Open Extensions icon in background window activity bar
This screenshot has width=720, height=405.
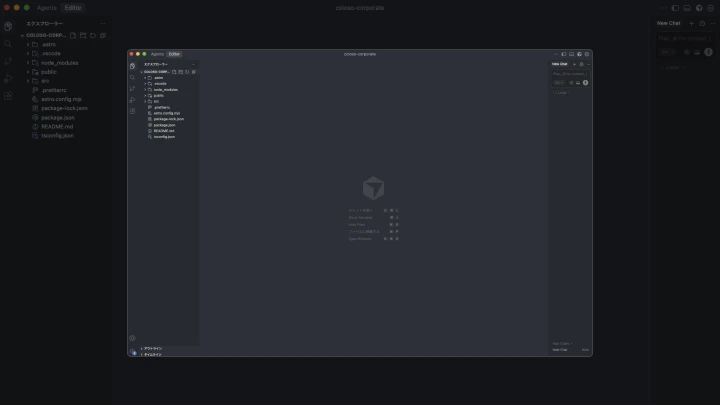(x=8, y=96)
